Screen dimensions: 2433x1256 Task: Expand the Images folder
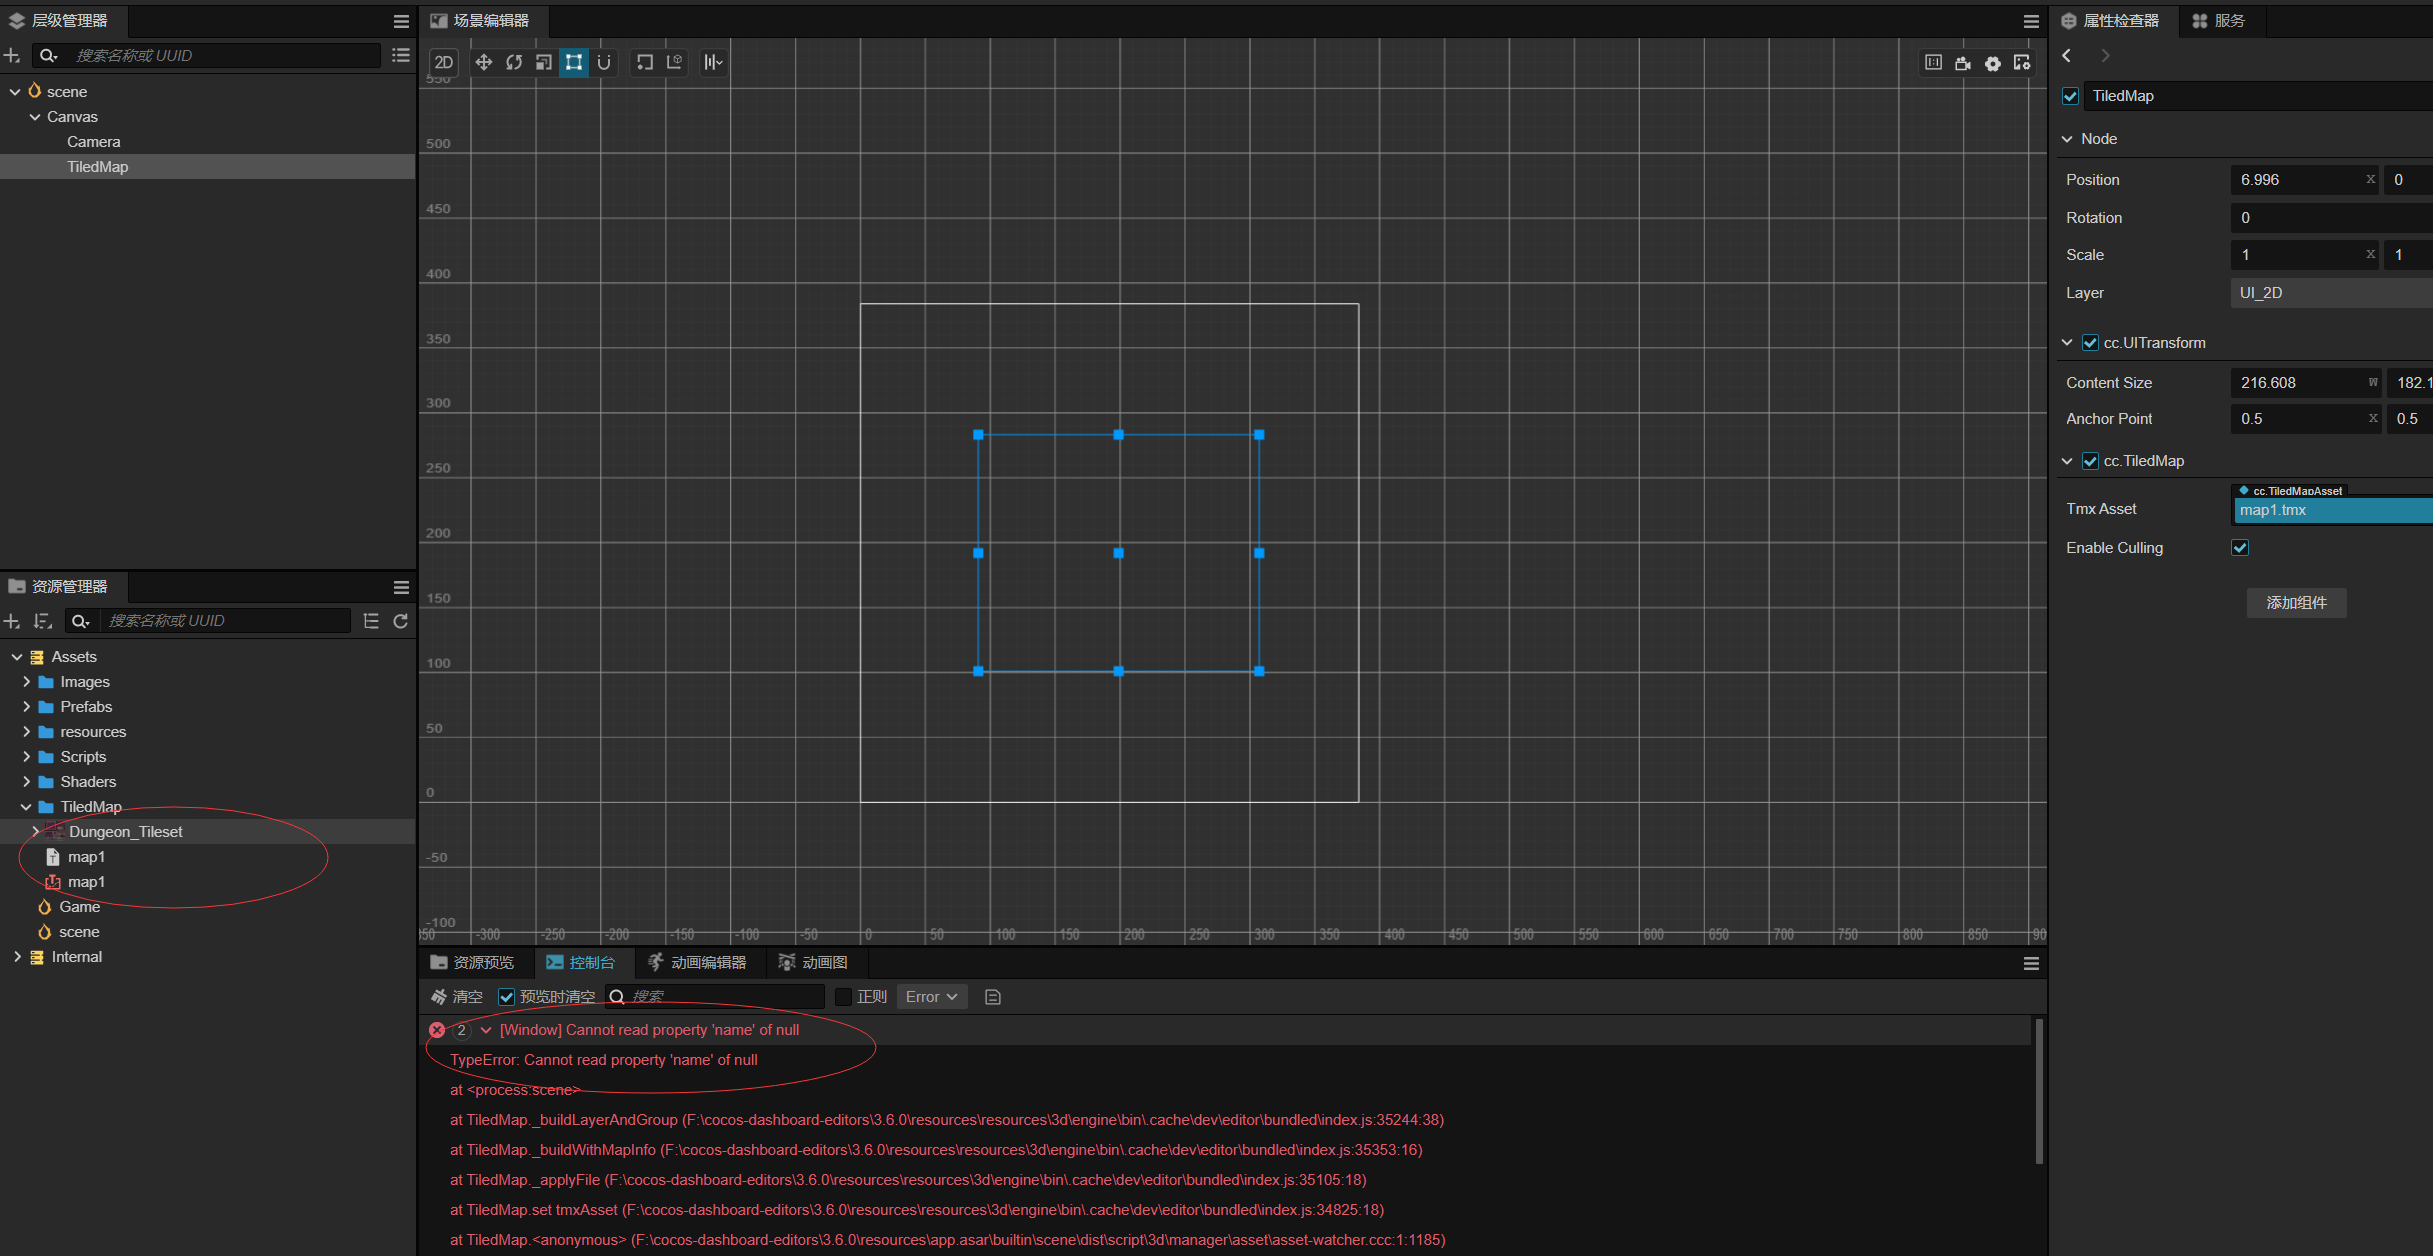pos(27,682)
